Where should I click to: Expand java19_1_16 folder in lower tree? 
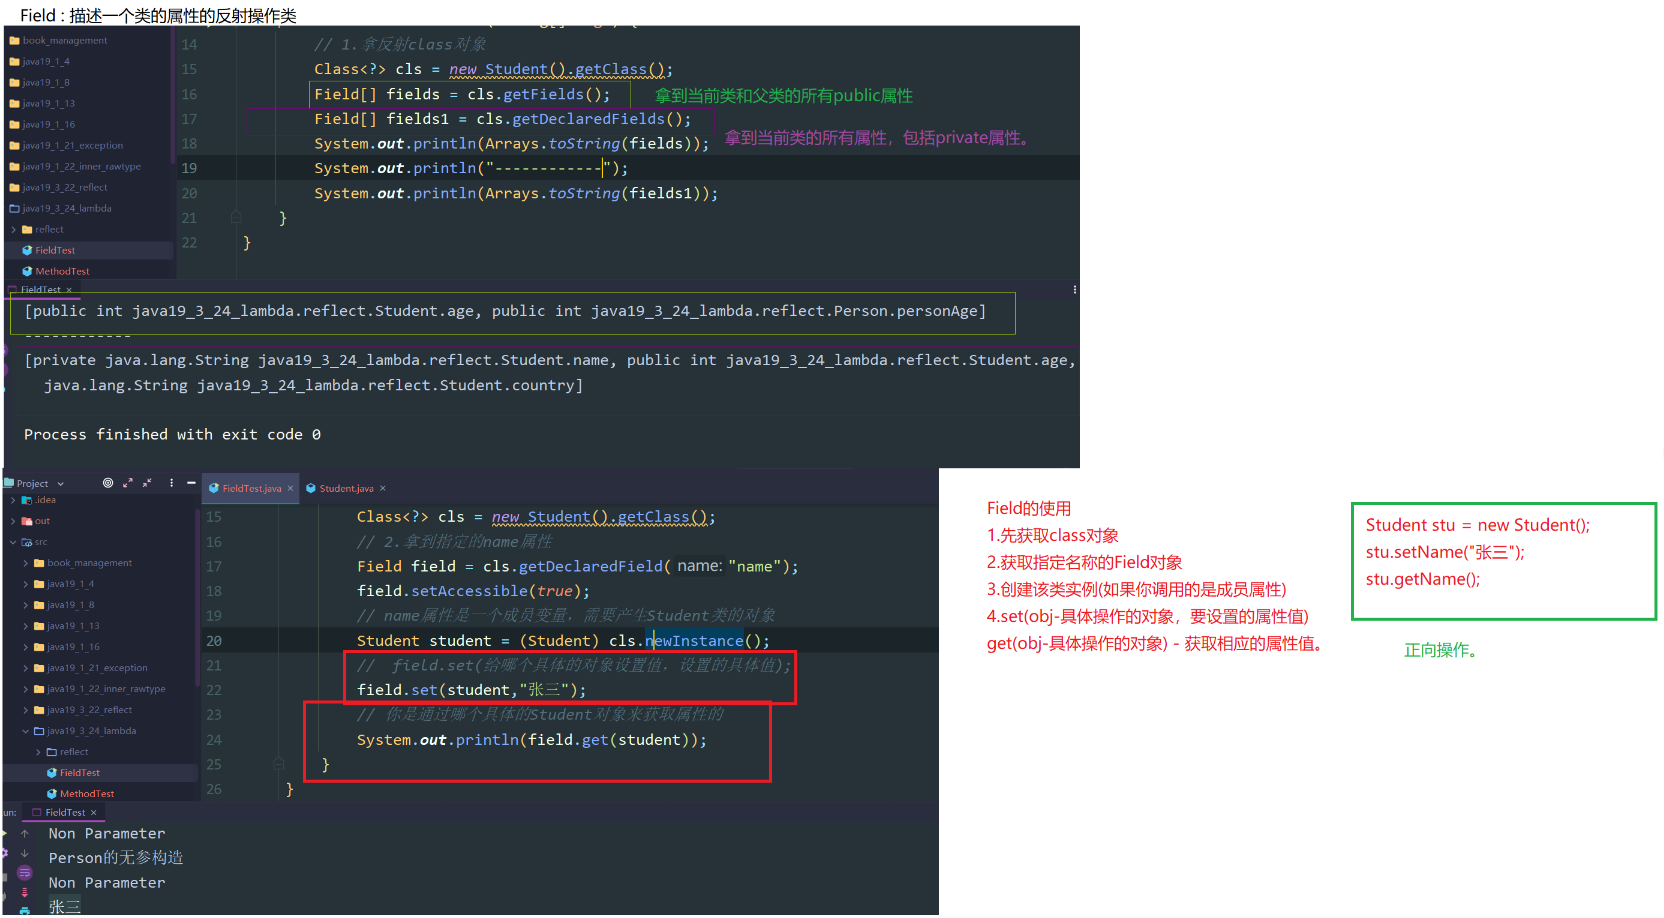point(26,647)
